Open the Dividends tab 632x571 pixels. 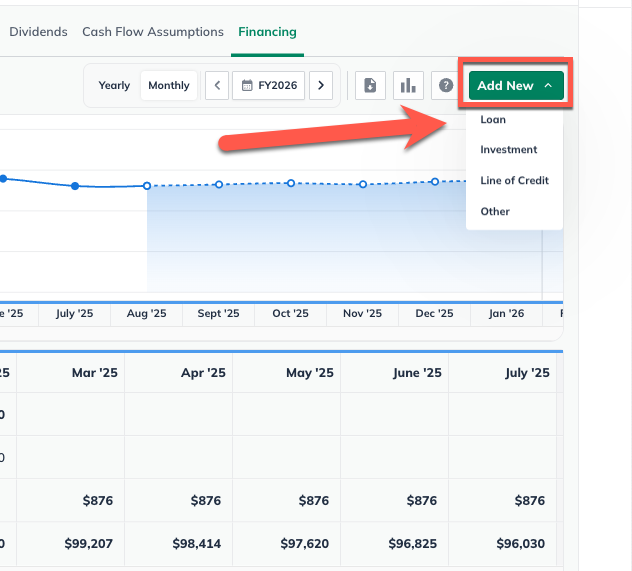click(x=38, y=32)
